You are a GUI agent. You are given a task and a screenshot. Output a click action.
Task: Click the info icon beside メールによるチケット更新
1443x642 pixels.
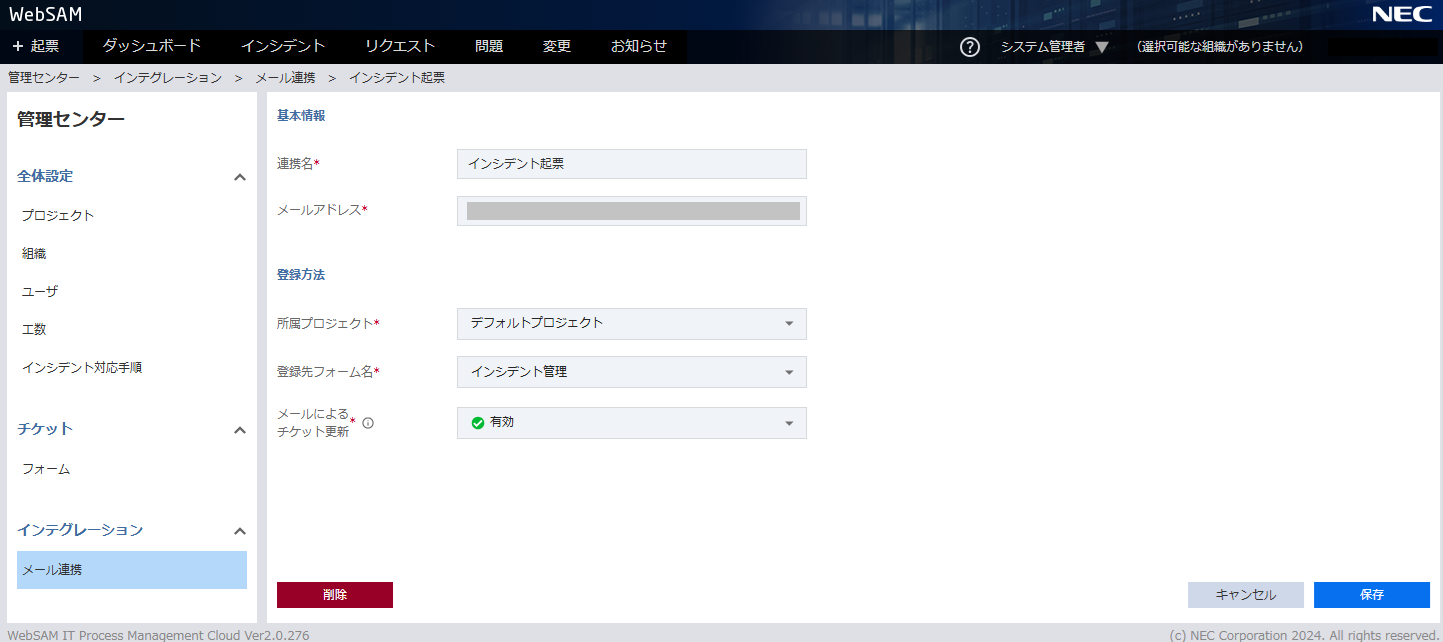pyautogui.click(x=368, y=423)
